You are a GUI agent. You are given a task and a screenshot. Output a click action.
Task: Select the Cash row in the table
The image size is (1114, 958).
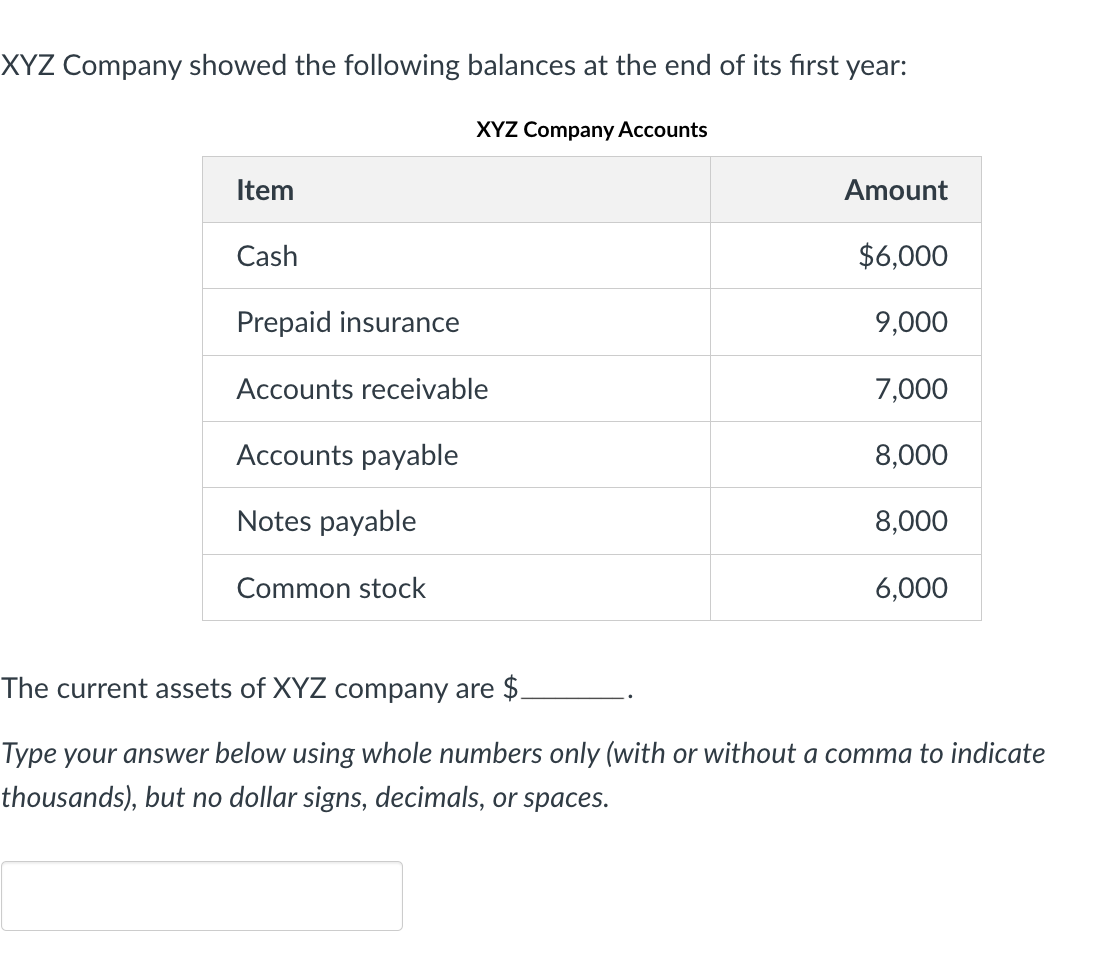click(x=266, y=255)
